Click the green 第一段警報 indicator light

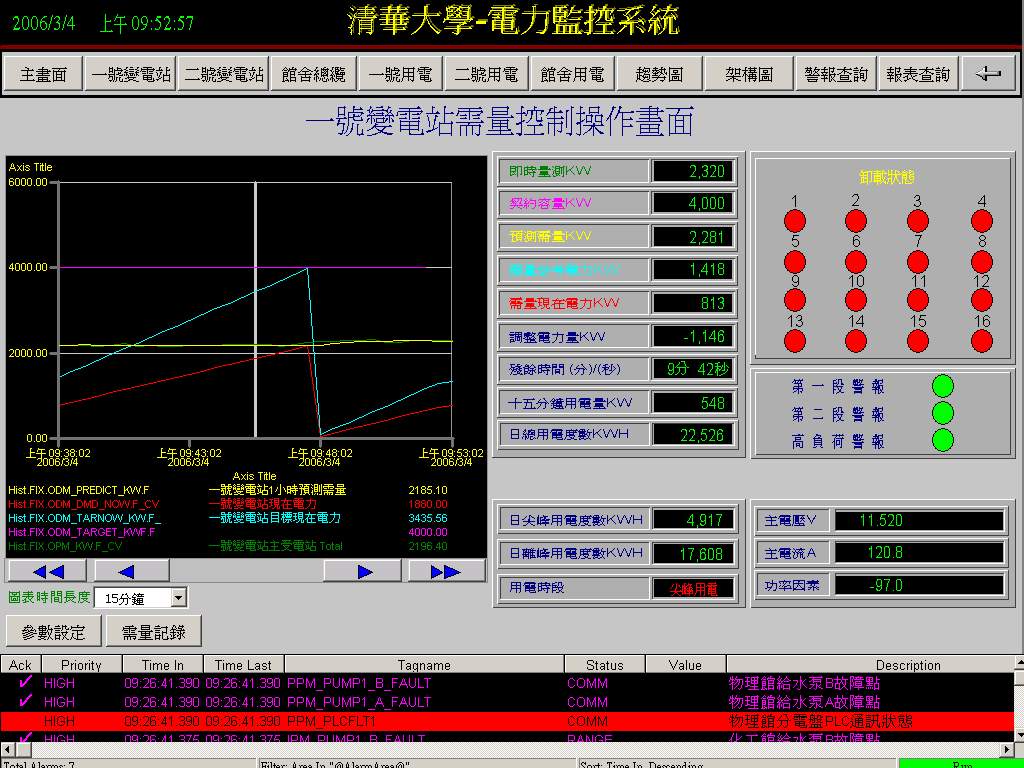tap(942, 386)
